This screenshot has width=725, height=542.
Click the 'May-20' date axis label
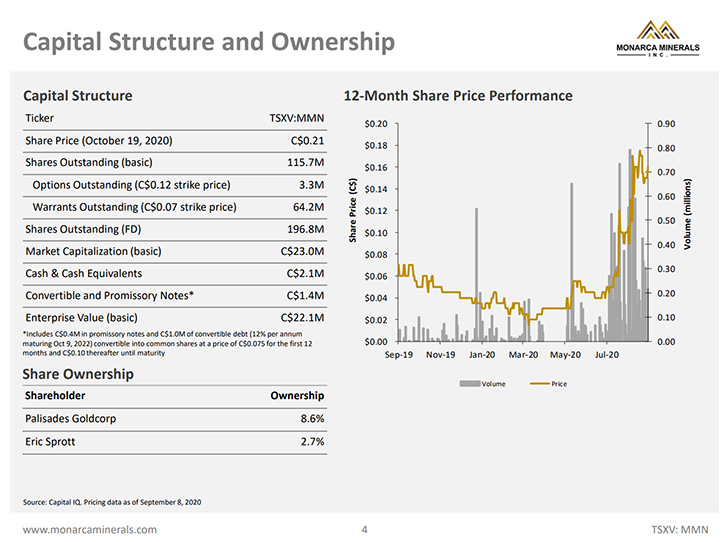tap(565, 355)
